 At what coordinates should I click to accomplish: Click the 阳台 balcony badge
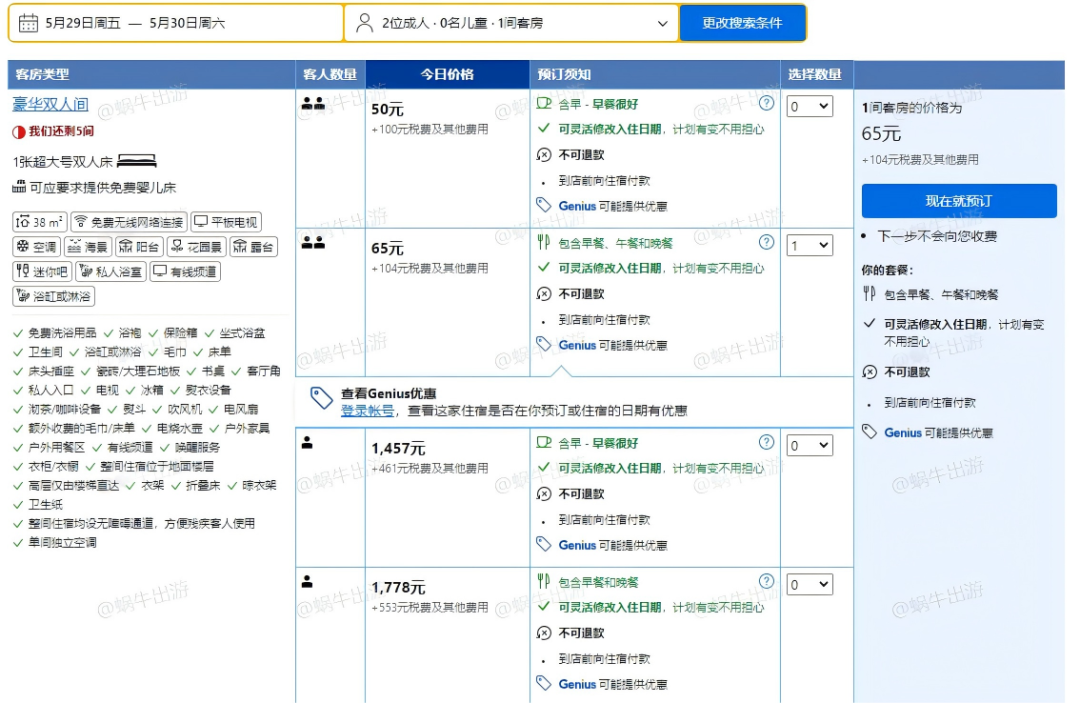[139, 246]
